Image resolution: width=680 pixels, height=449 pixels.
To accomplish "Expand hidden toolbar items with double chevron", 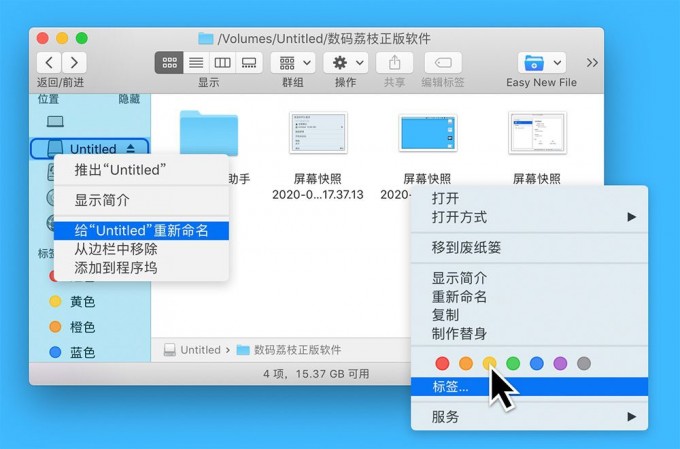I will pyautogui.click(x=592, y=63).
